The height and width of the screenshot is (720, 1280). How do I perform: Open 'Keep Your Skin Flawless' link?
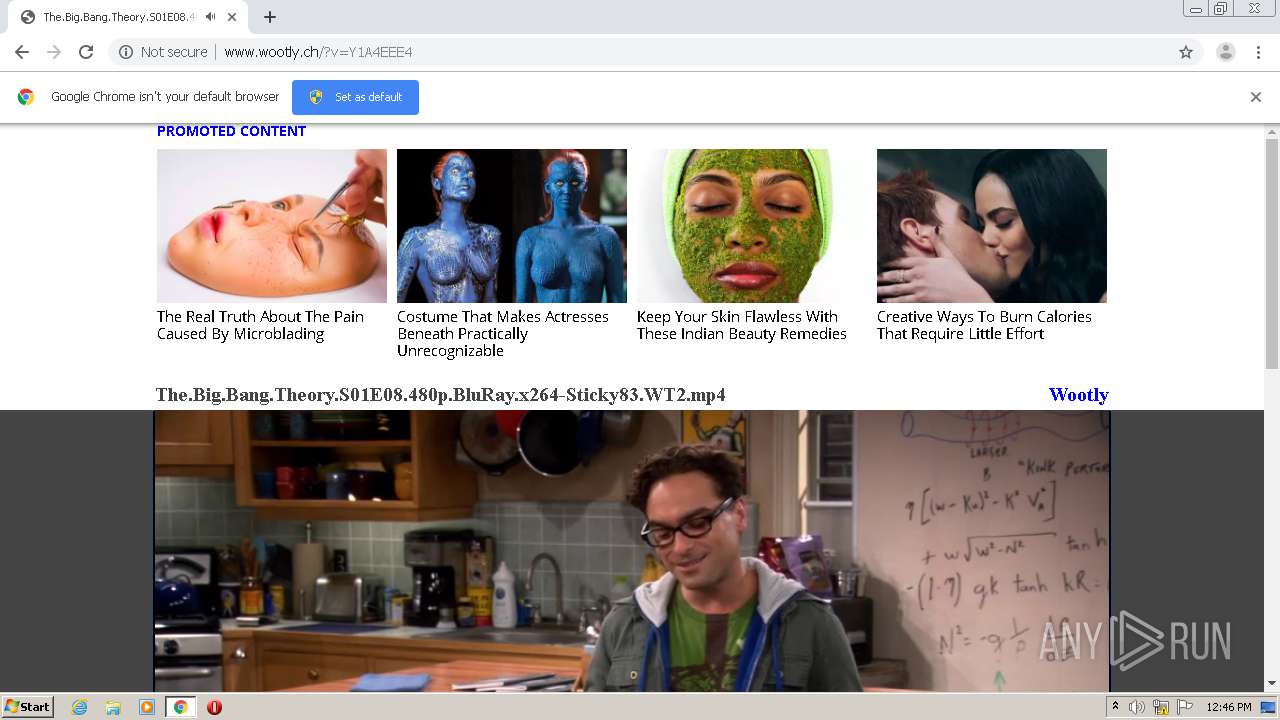point(742,325)
